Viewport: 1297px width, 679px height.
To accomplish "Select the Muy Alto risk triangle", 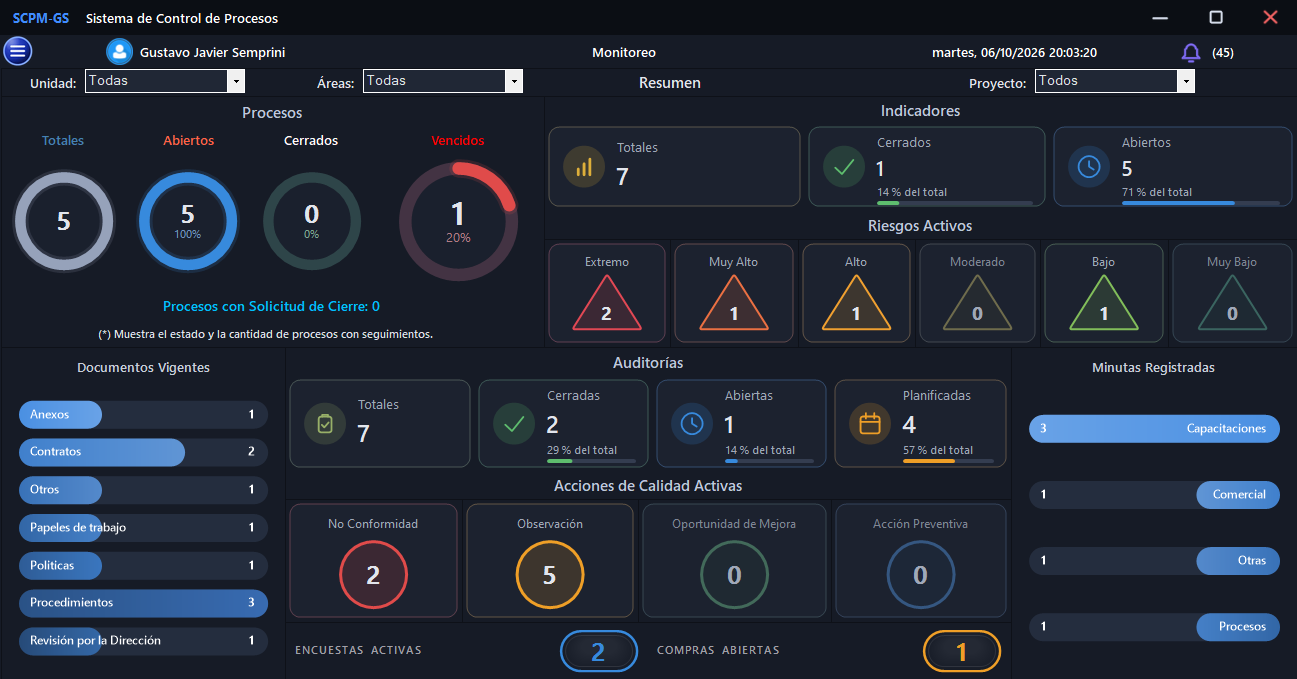I will click(734, 303).
